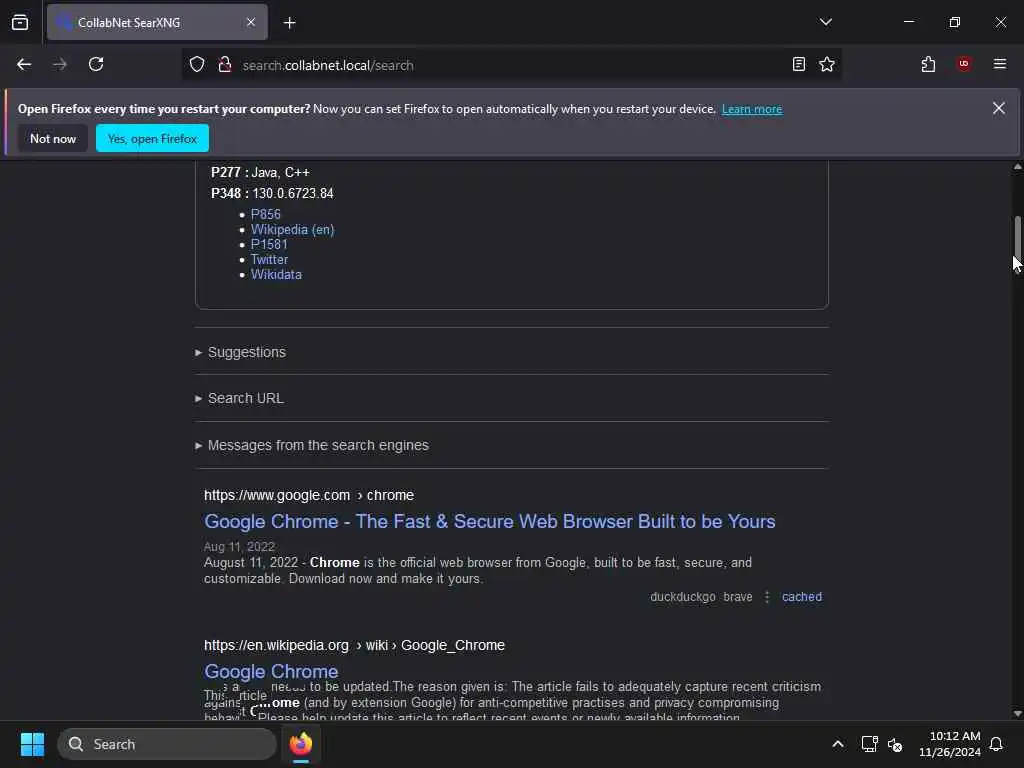Follow the Learn more link
Viewport: 1024px width, 768px height.
click(752, 109)
